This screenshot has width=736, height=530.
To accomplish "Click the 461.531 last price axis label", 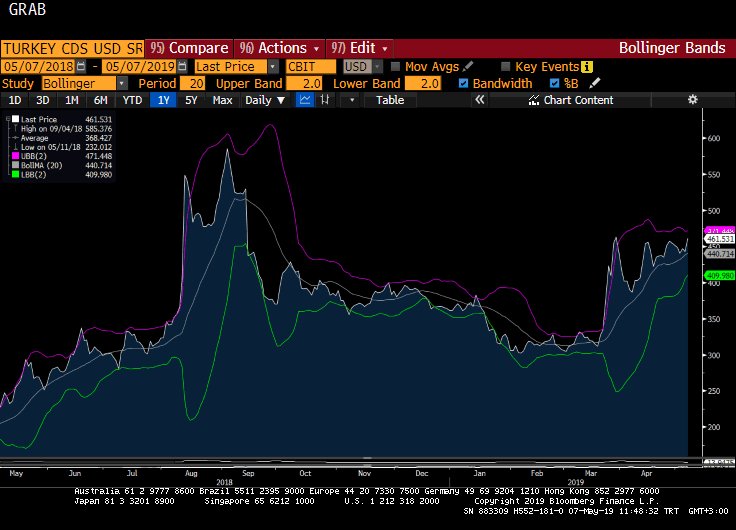I will click(720, 239).
